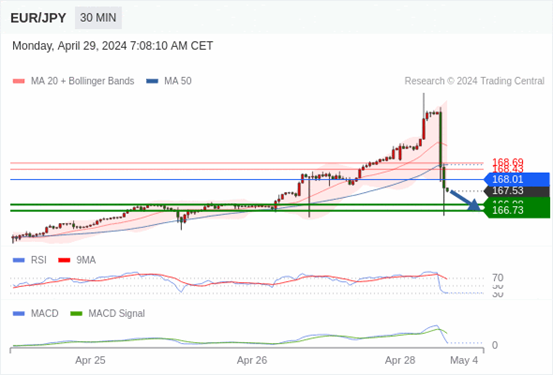
Task: Toggle the 9MA legend entry
Action: 77,260
